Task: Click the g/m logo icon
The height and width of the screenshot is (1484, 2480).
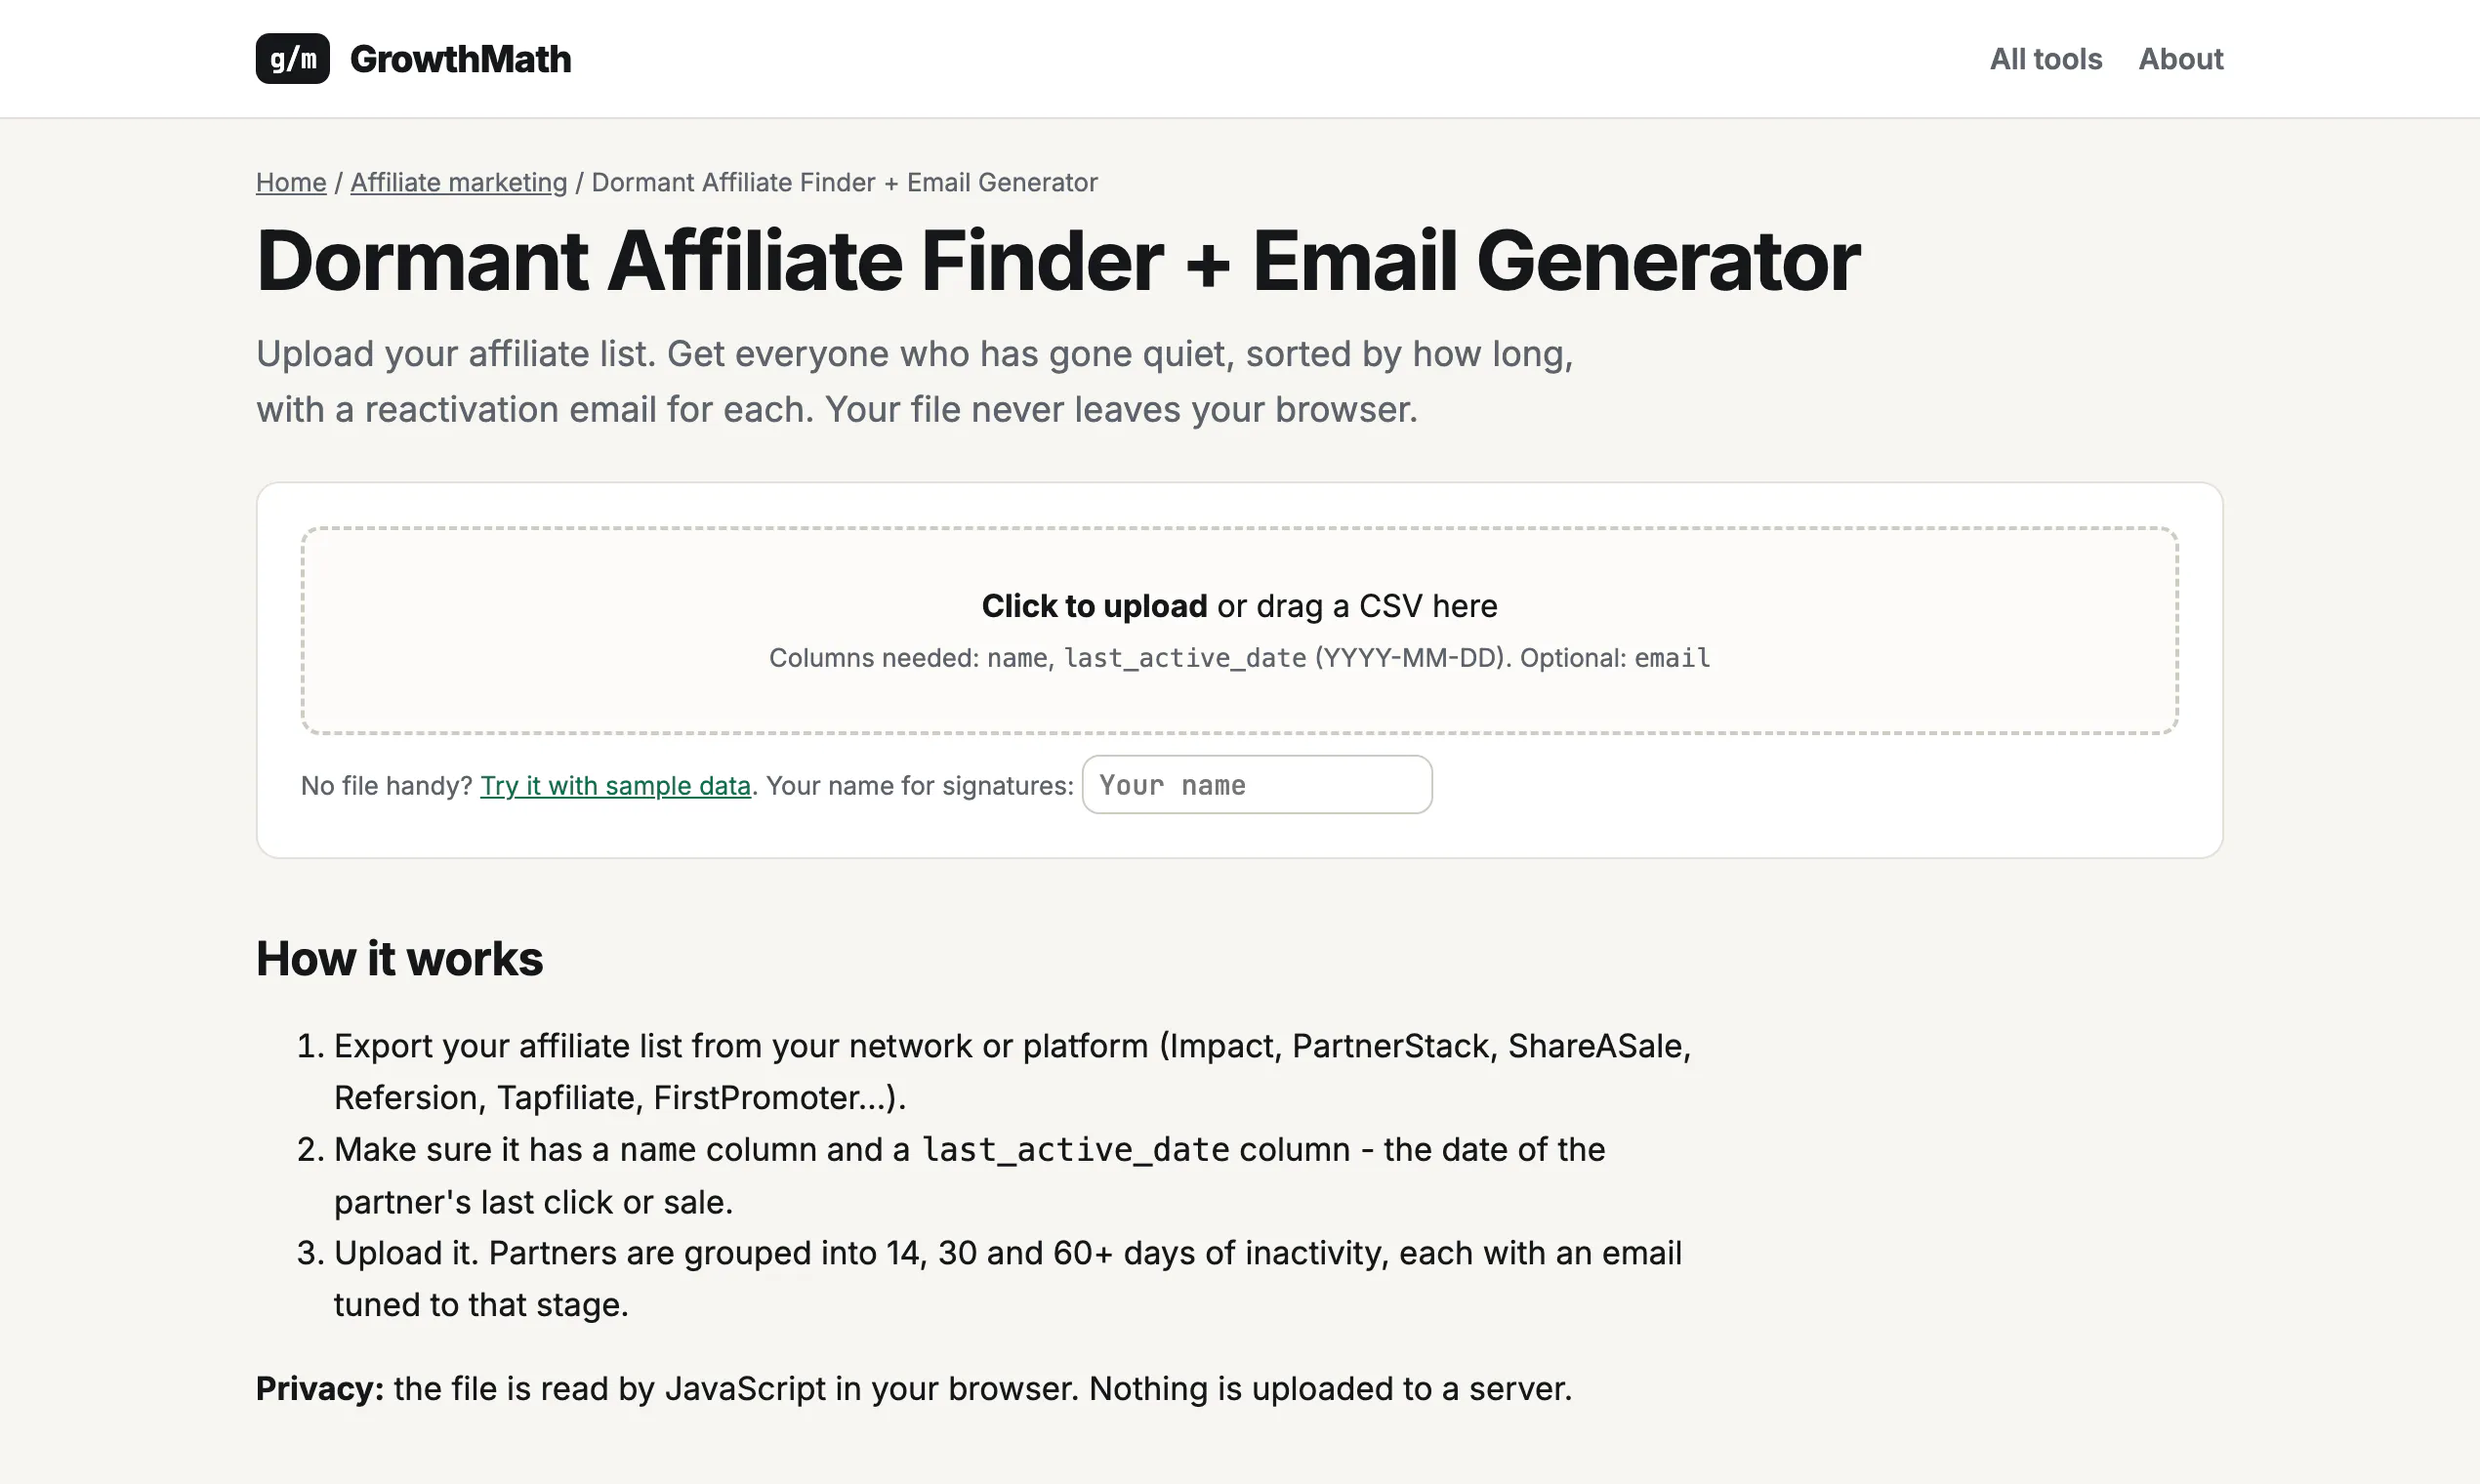Action: [x=292, y=59]
